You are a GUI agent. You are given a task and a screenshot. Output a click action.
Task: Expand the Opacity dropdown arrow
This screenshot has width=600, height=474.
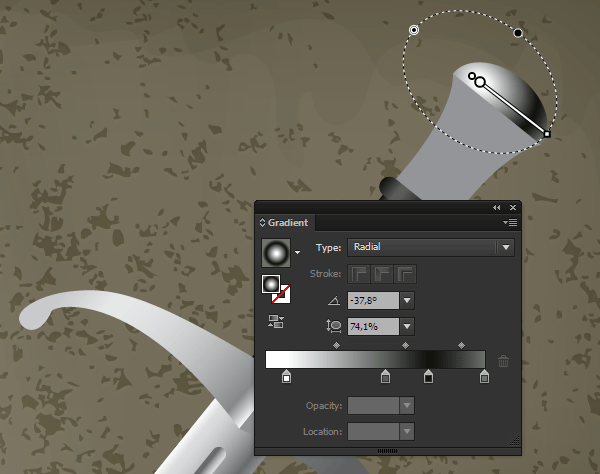pos(407,406)
